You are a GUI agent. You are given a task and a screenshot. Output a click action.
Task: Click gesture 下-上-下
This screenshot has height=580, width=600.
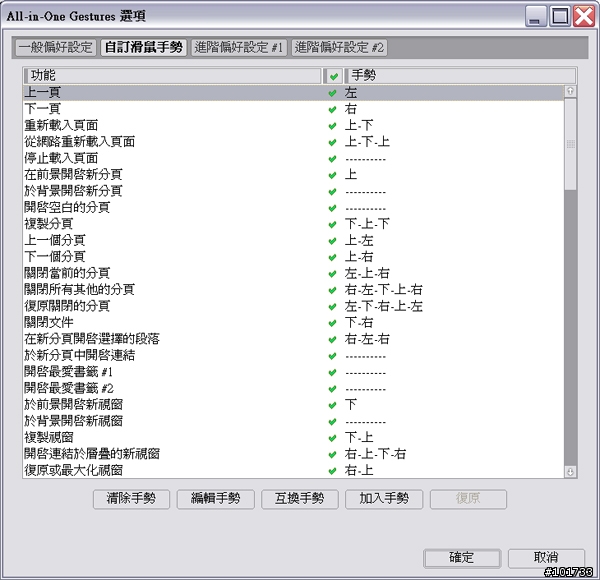click(367, 224)
